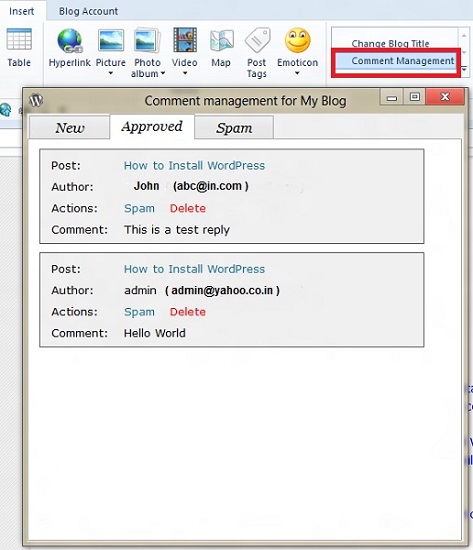Image resolution: width=473 pixels, height=550 pixels.
Task: Click the author name admin
Action: pyautogui.click(x=140, y=290)
